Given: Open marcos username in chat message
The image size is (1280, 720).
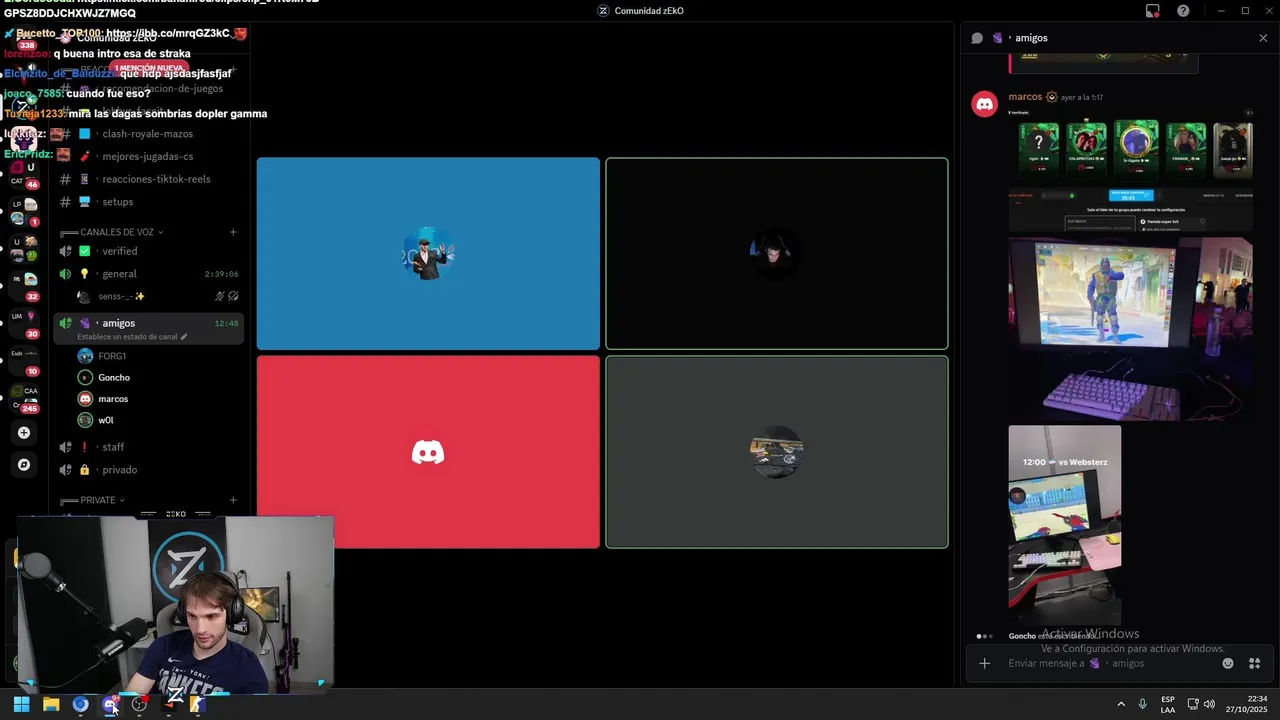Looking at the screenshot, I should pos(1025,97).
